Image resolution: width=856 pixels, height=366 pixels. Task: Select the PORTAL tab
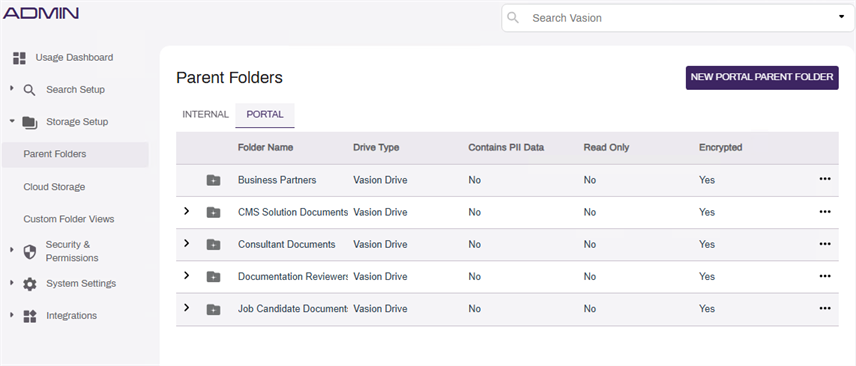[x=265, y=115]
